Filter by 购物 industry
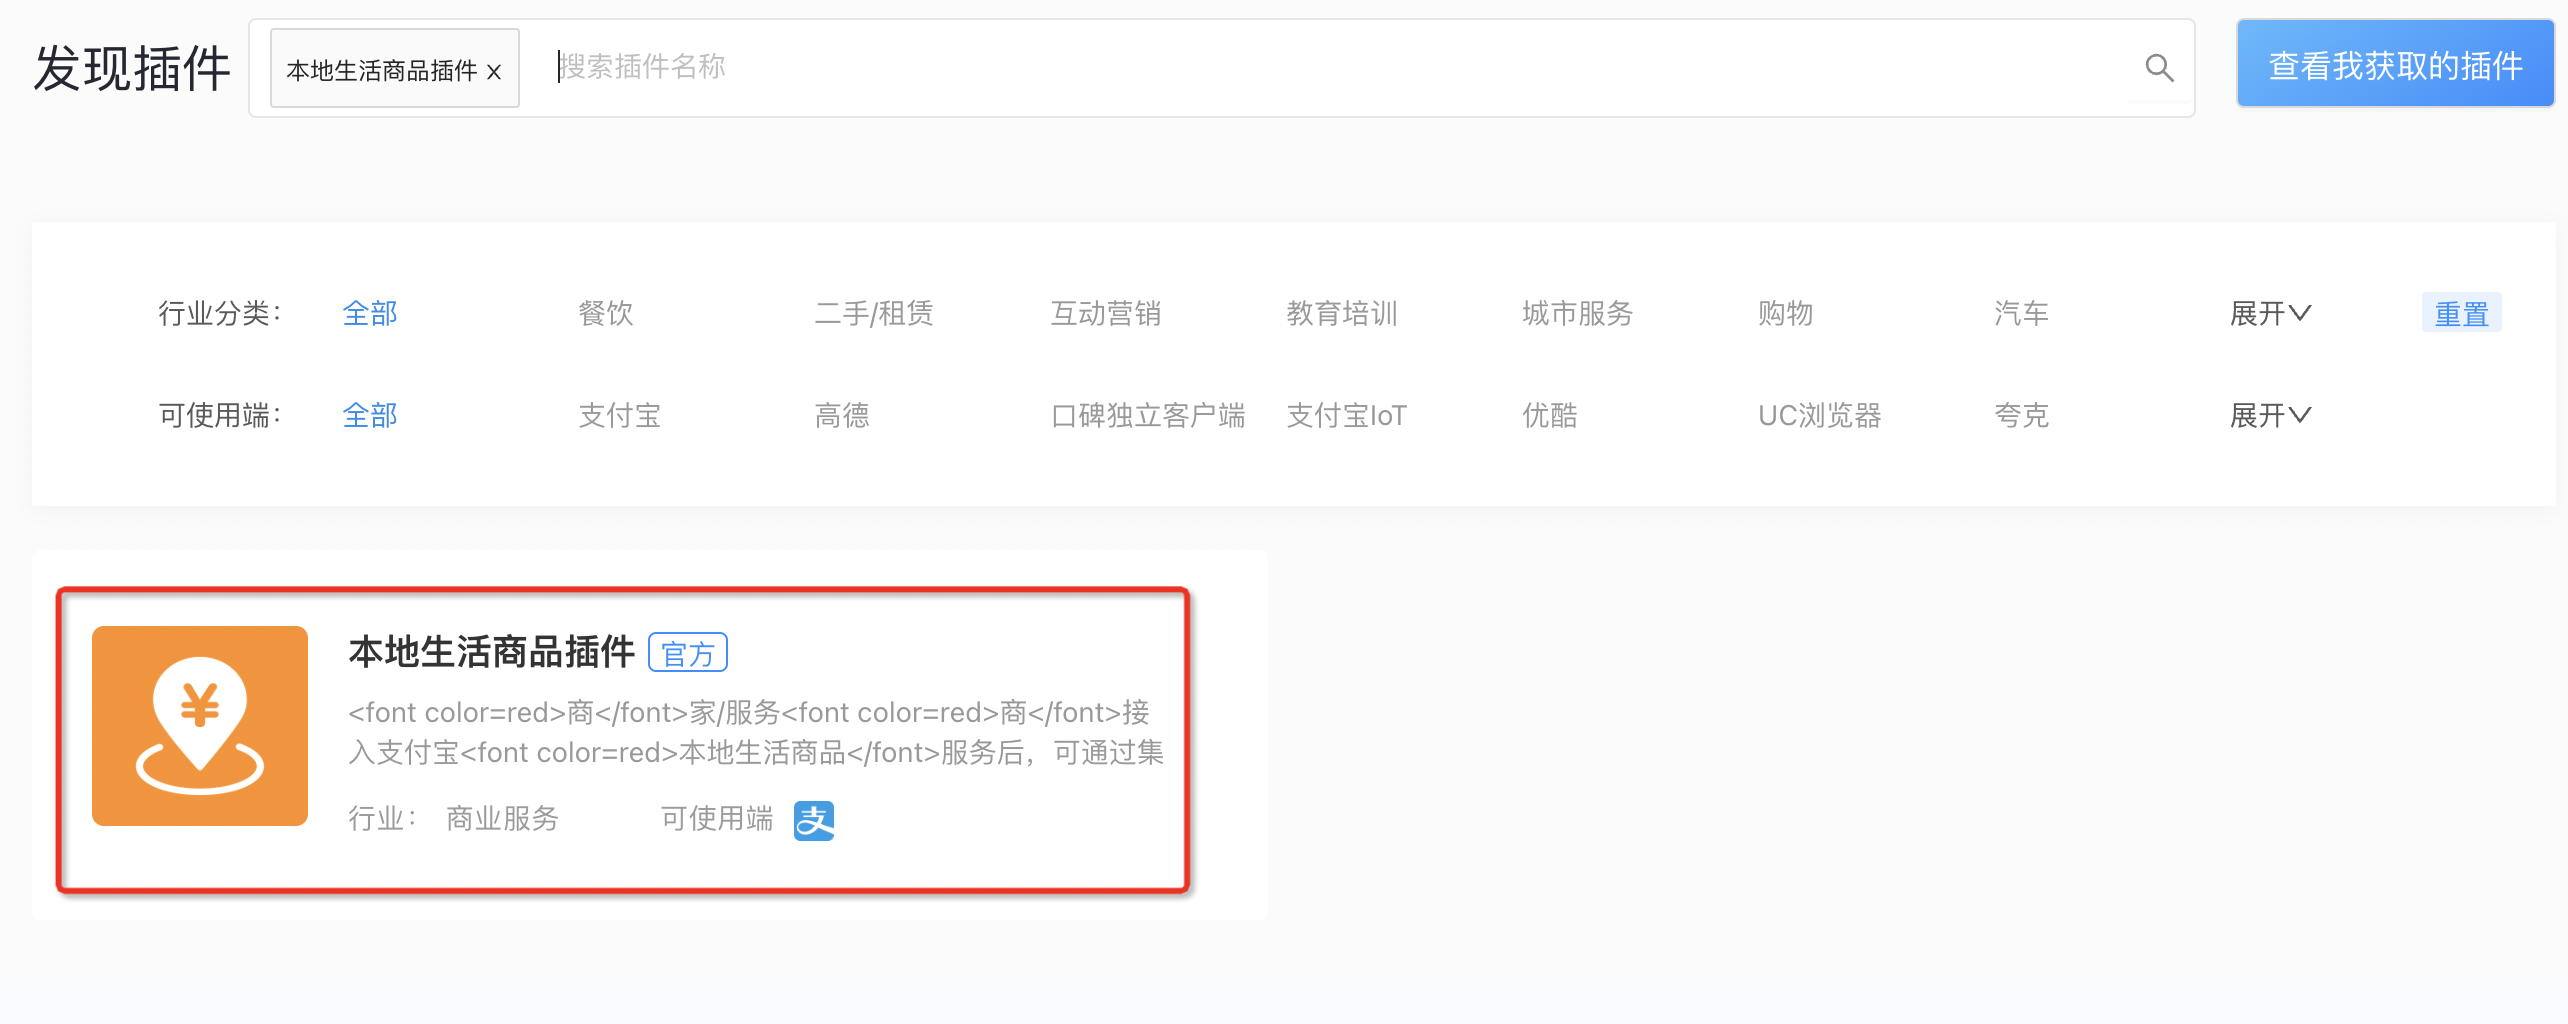Viewport: 2568px width, 1024px height. [x=1786, y=313]
